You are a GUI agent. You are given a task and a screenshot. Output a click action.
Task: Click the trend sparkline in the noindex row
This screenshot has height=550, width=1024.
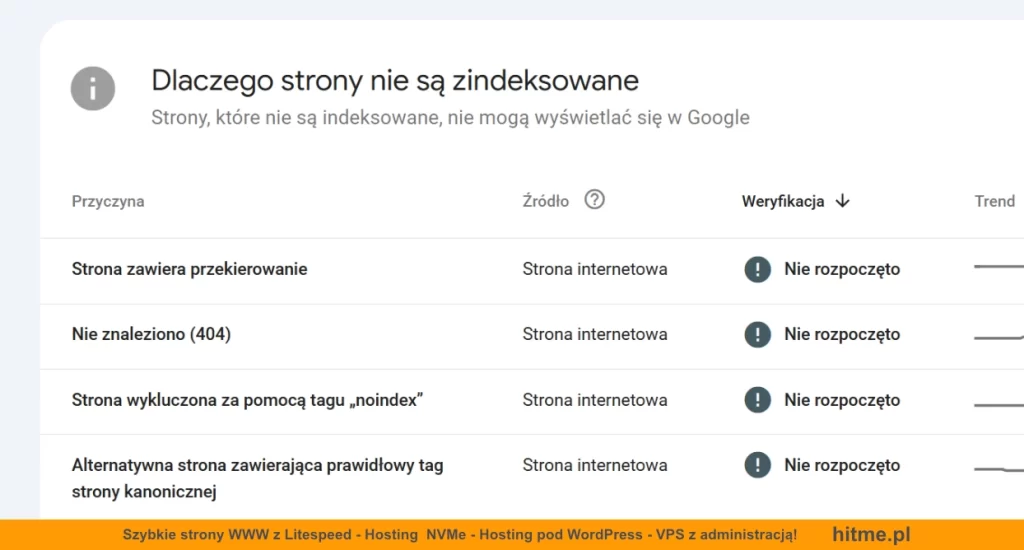[x=999, y=405]
